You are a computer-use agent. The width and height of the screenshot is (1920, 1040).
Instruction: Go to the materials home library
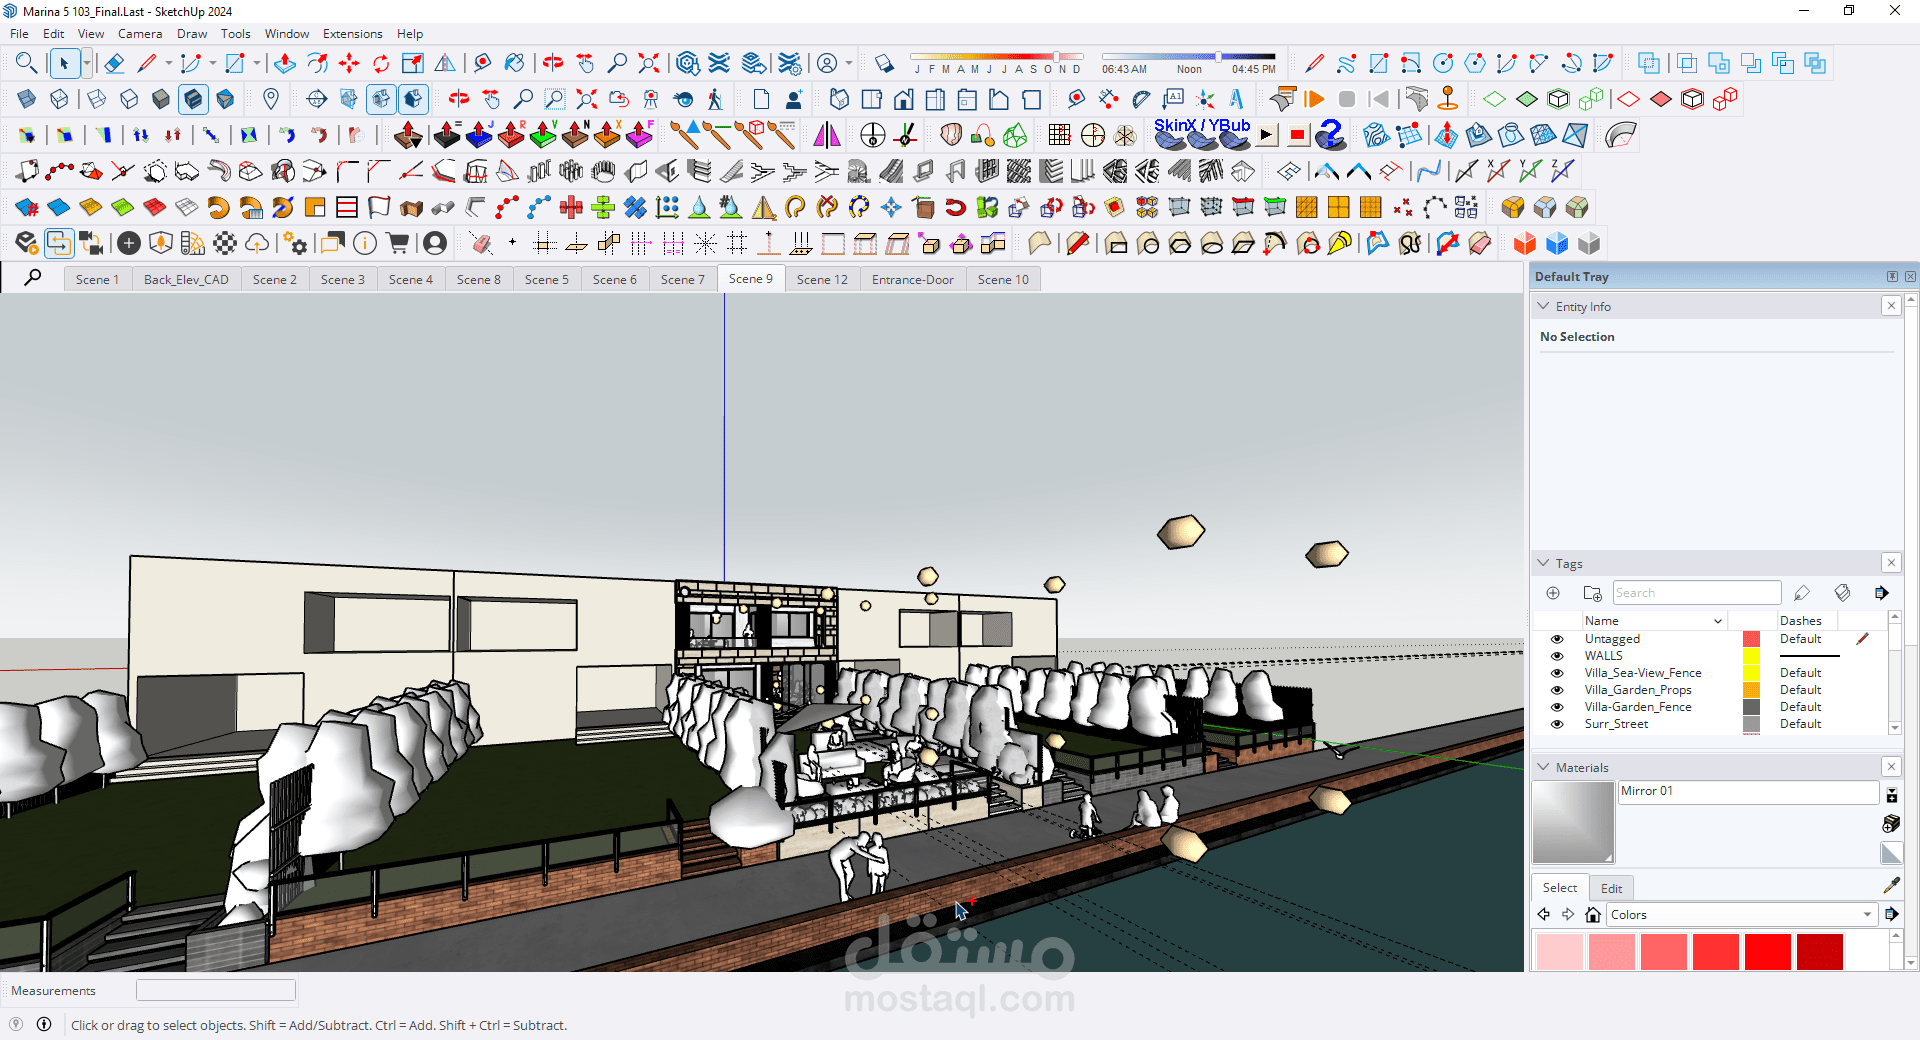click(1593, 915)
